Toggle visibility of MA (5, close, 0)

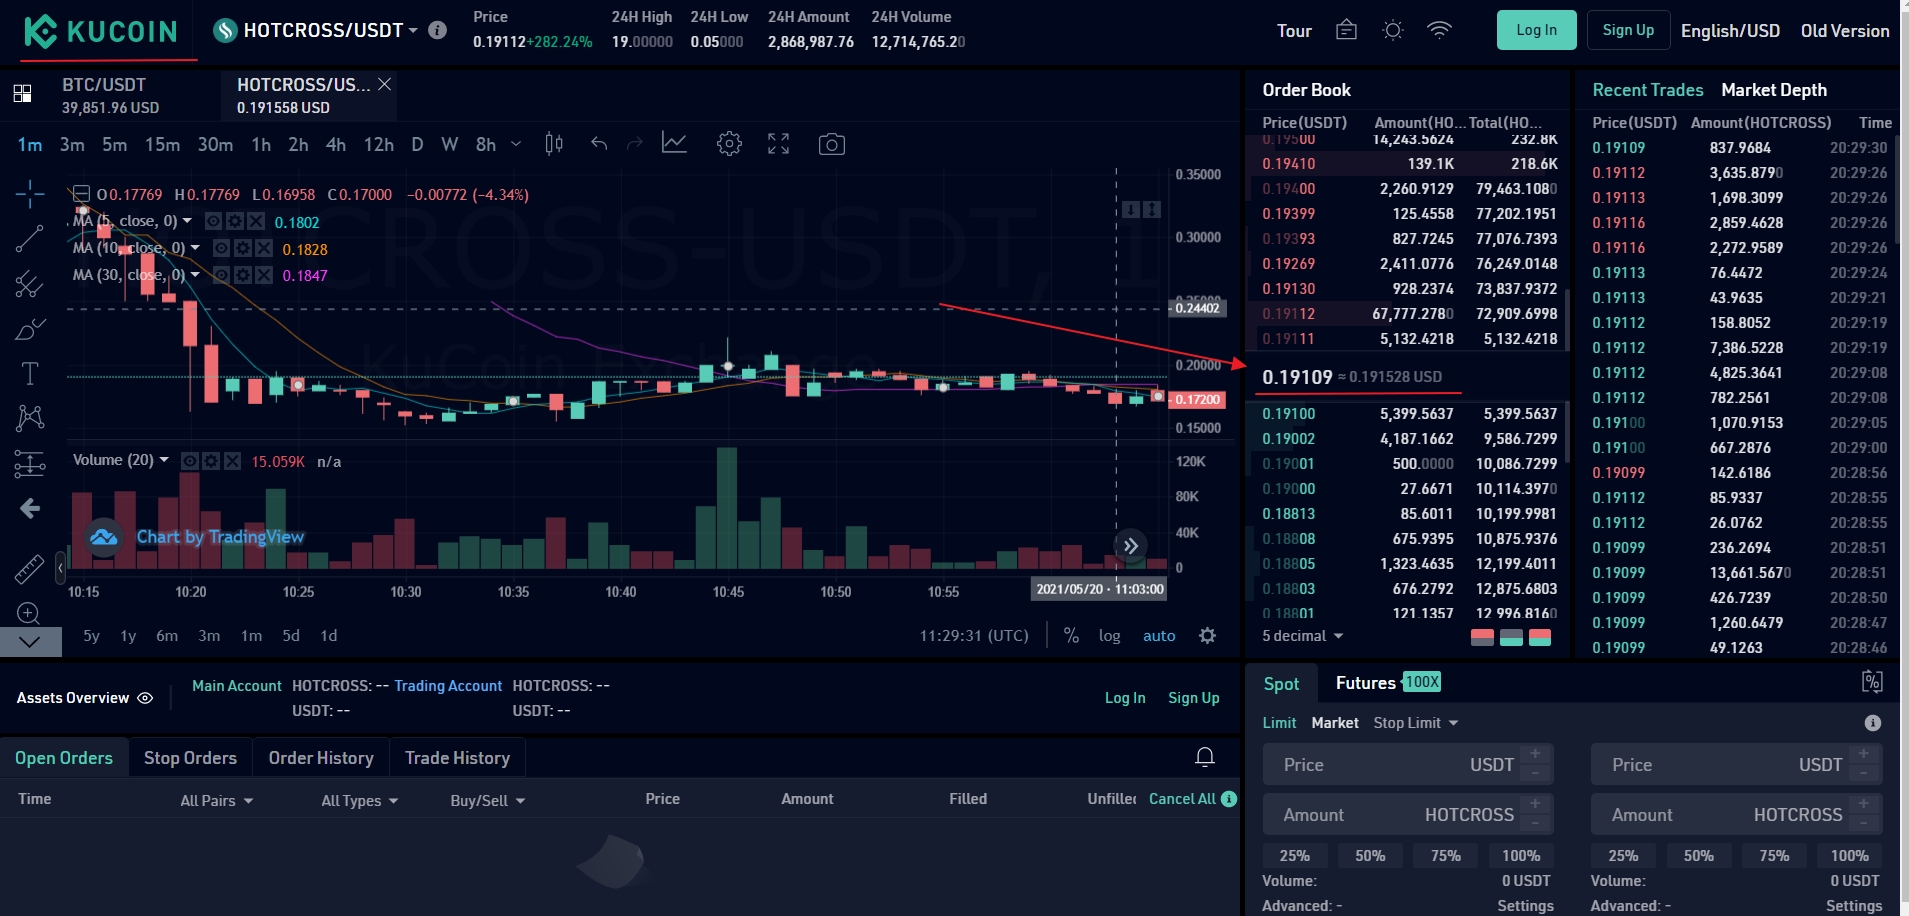pyautogui.click(x=213, y=221)
